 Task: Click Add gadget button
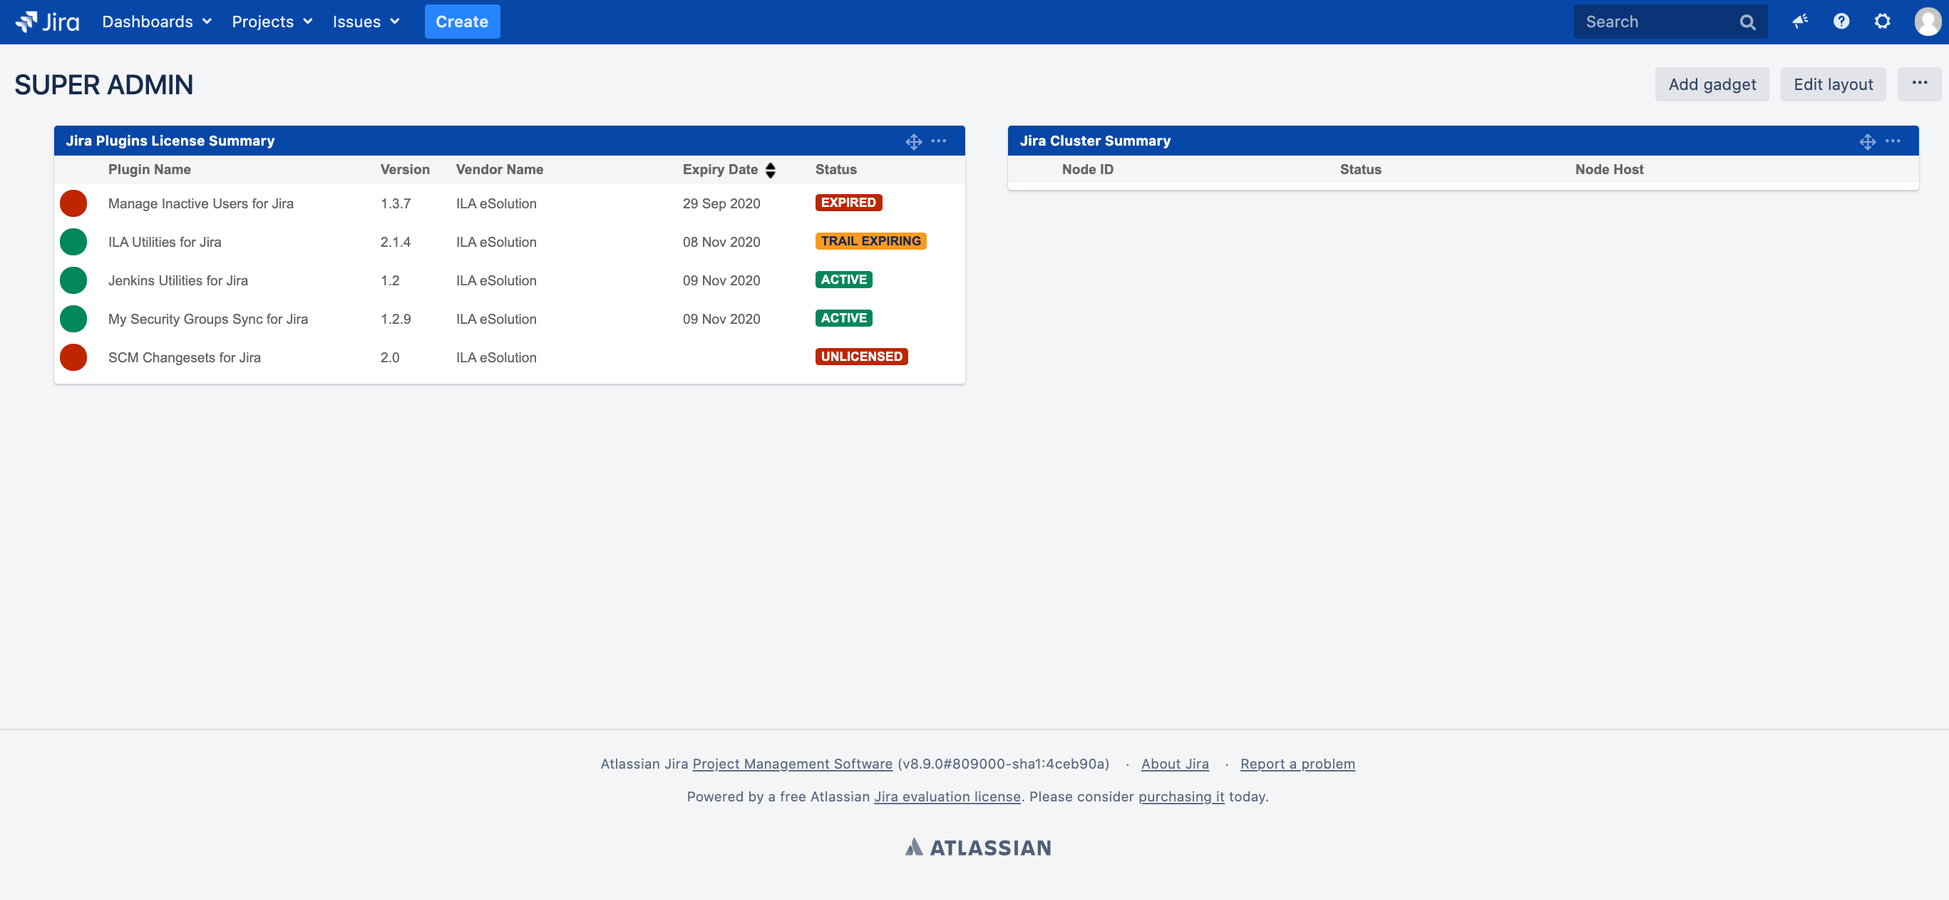coord(1712,84)
